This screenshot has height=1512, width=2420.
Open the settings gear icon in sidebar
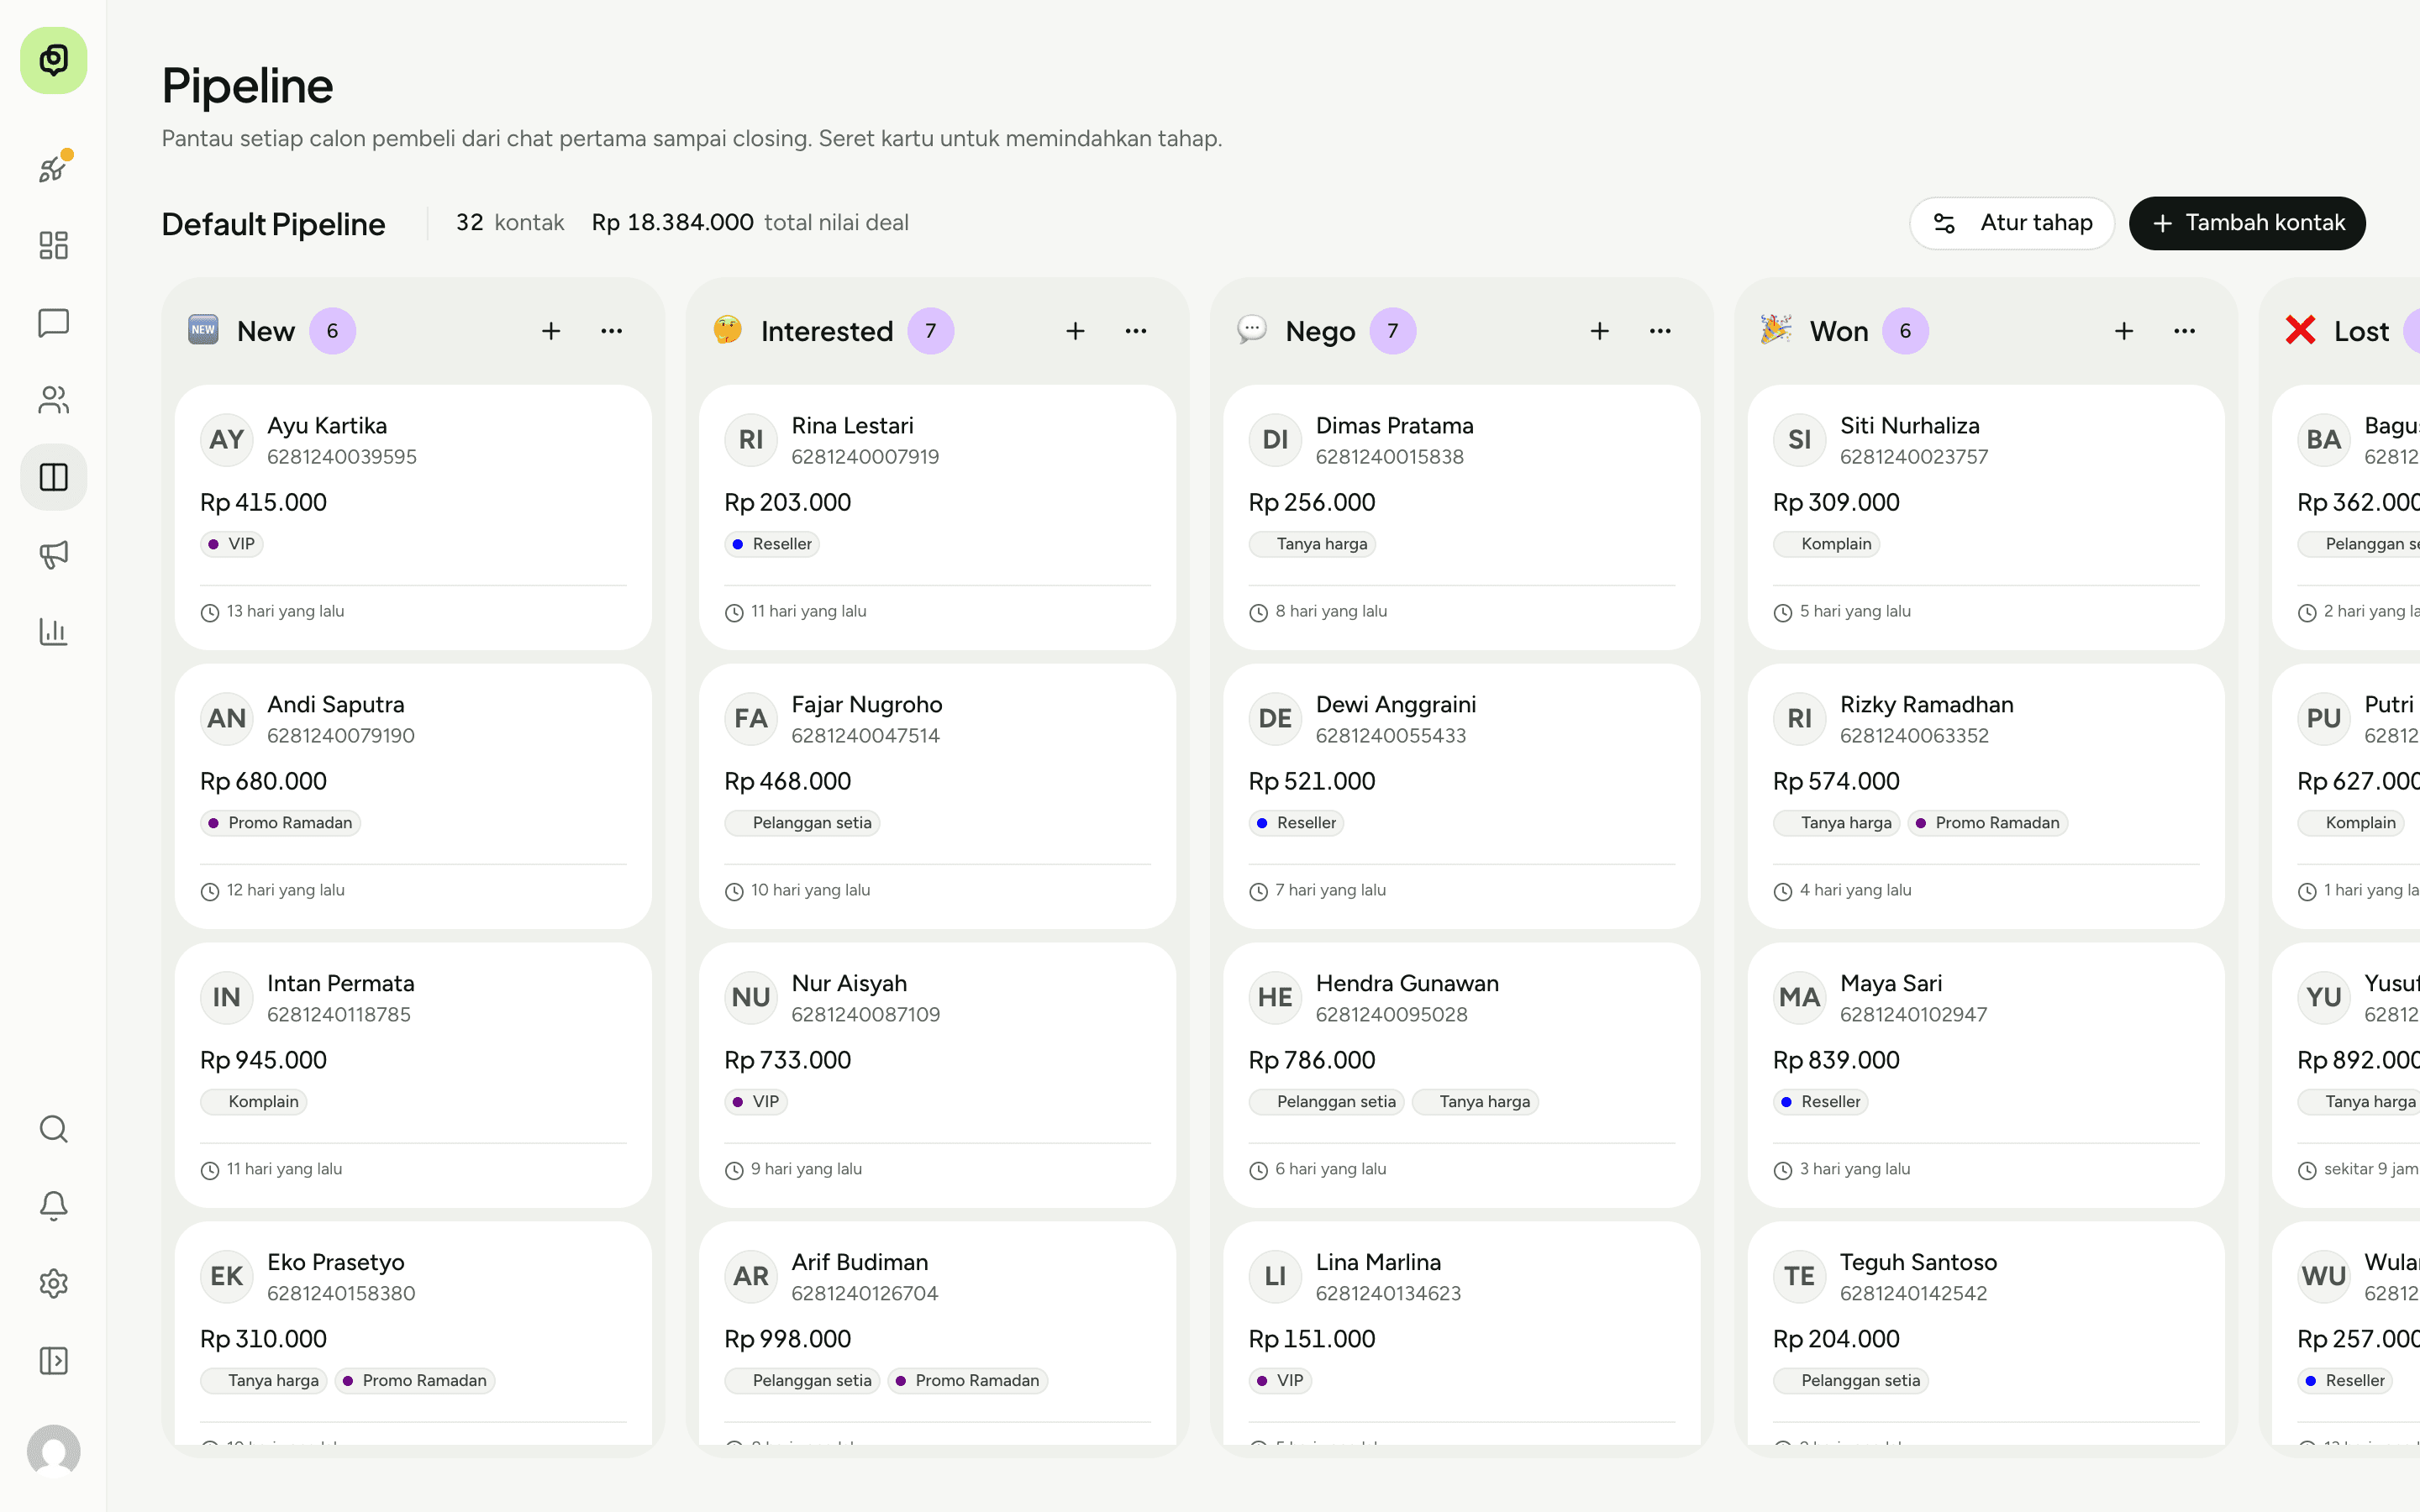click(x=54, y=1283)
